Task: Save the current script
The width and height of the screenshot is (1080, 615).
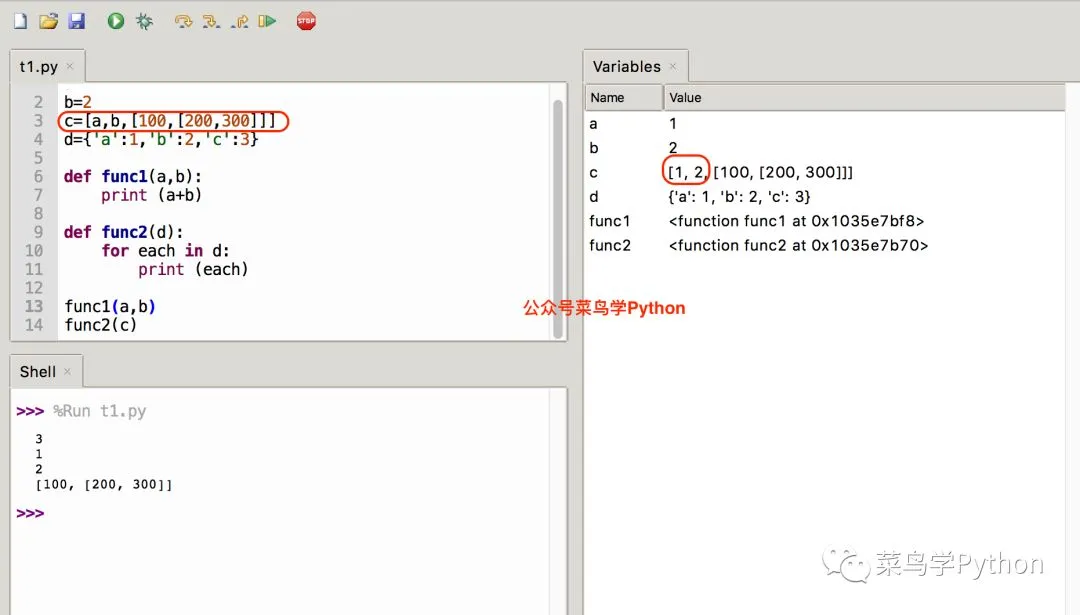Action: tap(75, 20)
